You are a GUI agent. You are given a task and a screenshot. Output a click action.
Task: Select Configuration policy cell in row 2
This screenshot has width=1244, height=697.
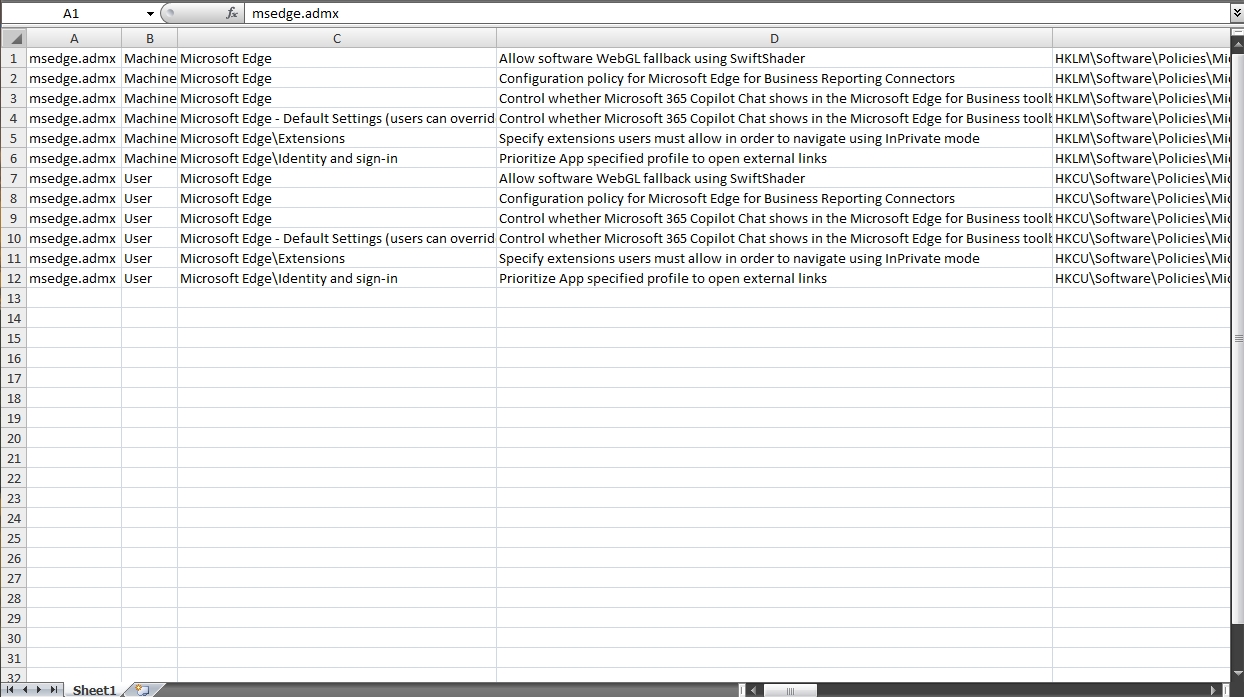774,78
